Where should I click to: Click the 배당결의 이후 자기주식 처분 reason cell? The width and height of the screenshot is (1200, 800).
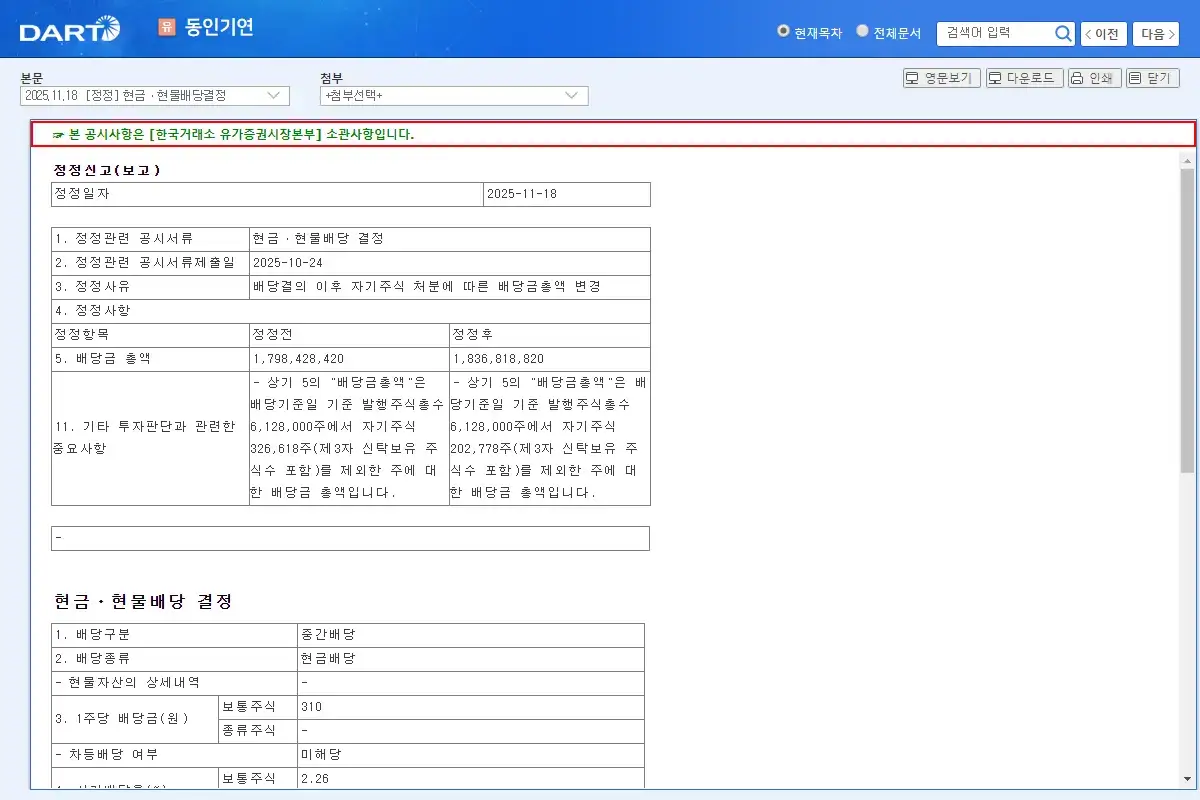(x=450, y=287)
